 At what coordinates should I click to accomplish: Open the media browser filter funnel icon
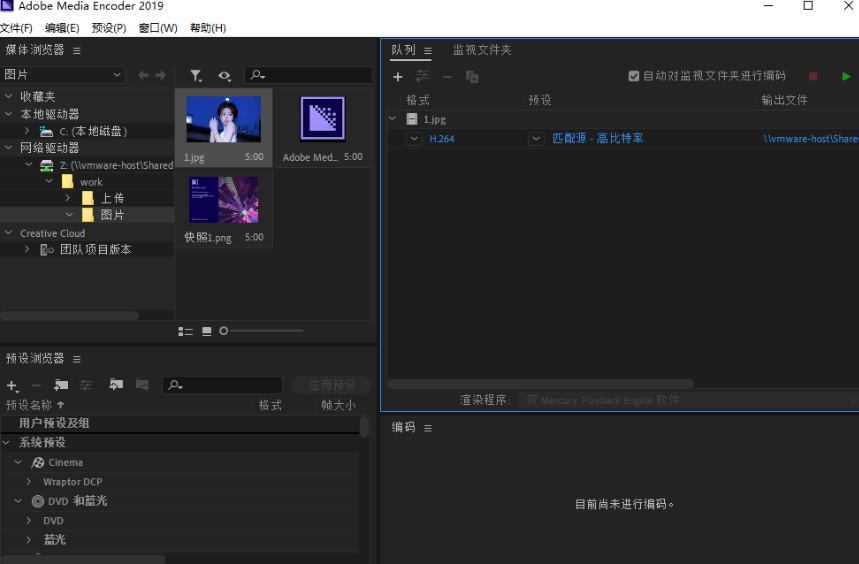196,76
